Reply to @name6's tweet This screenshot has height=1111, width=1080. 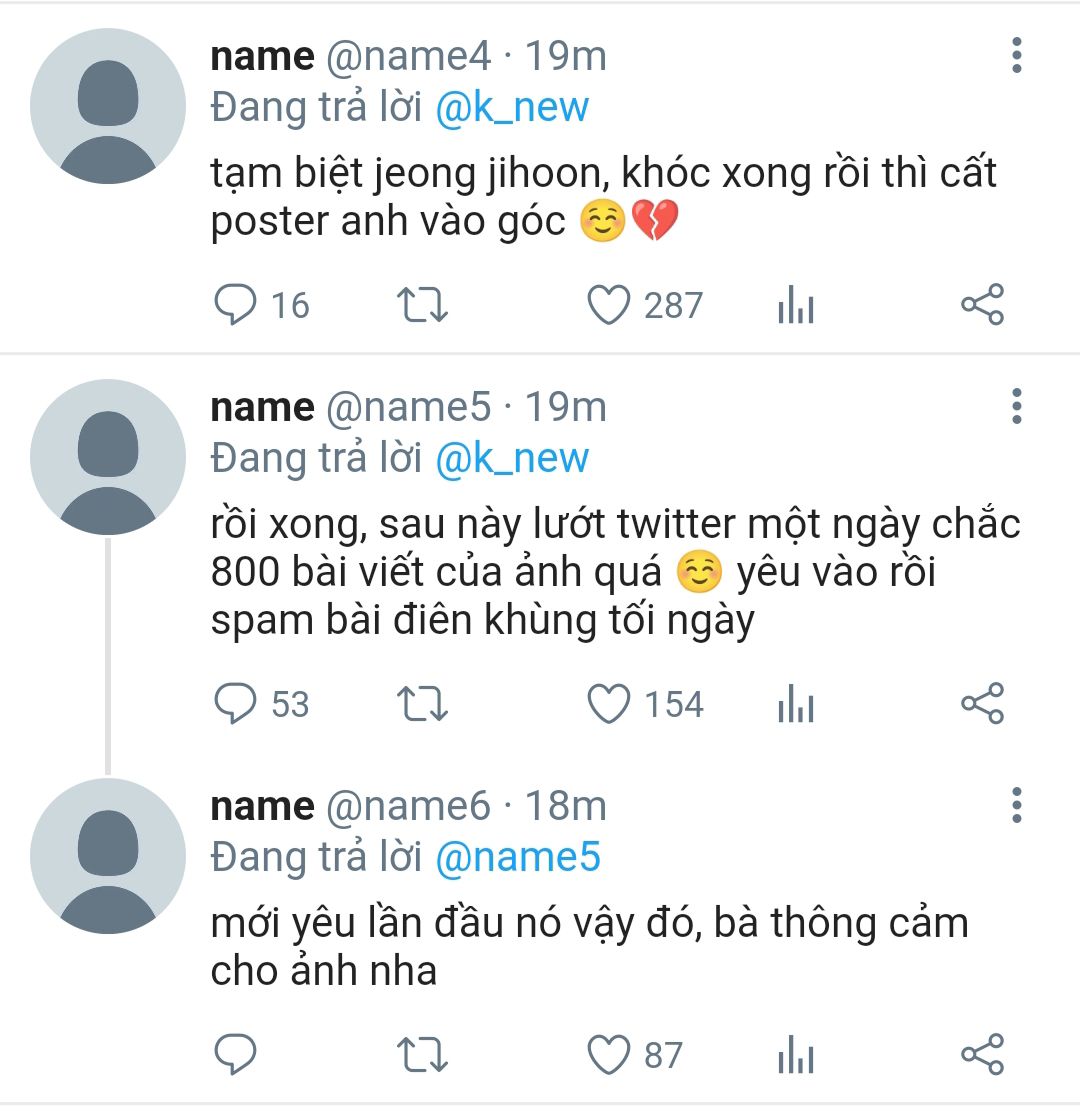(x=235, y=1055)
